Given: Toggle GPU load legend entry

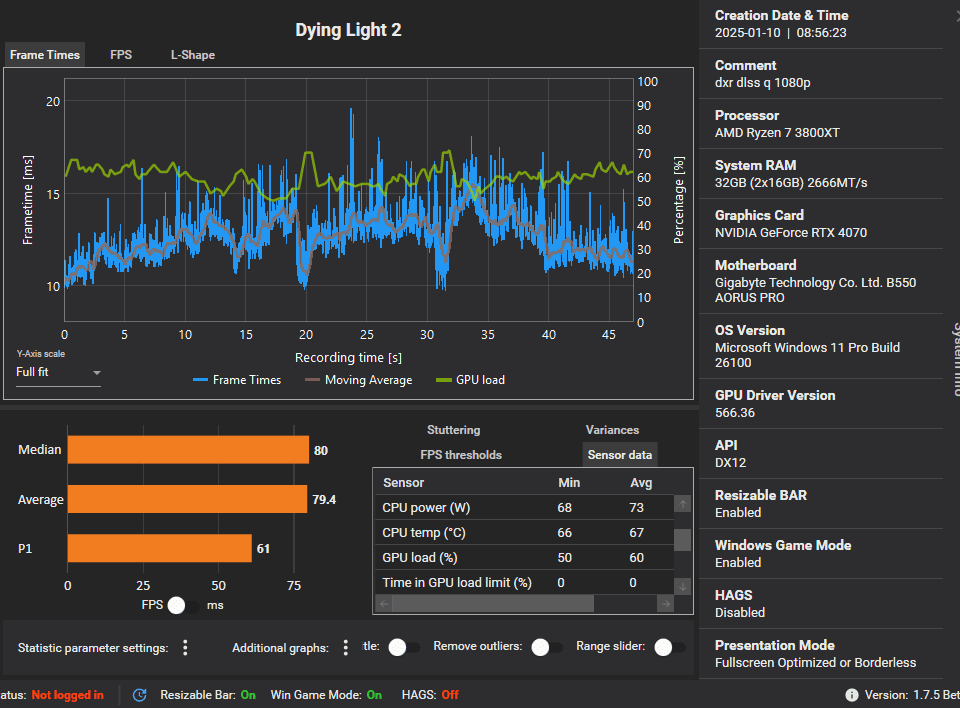Looking at the screenshot, I should (x=470, y=380).
